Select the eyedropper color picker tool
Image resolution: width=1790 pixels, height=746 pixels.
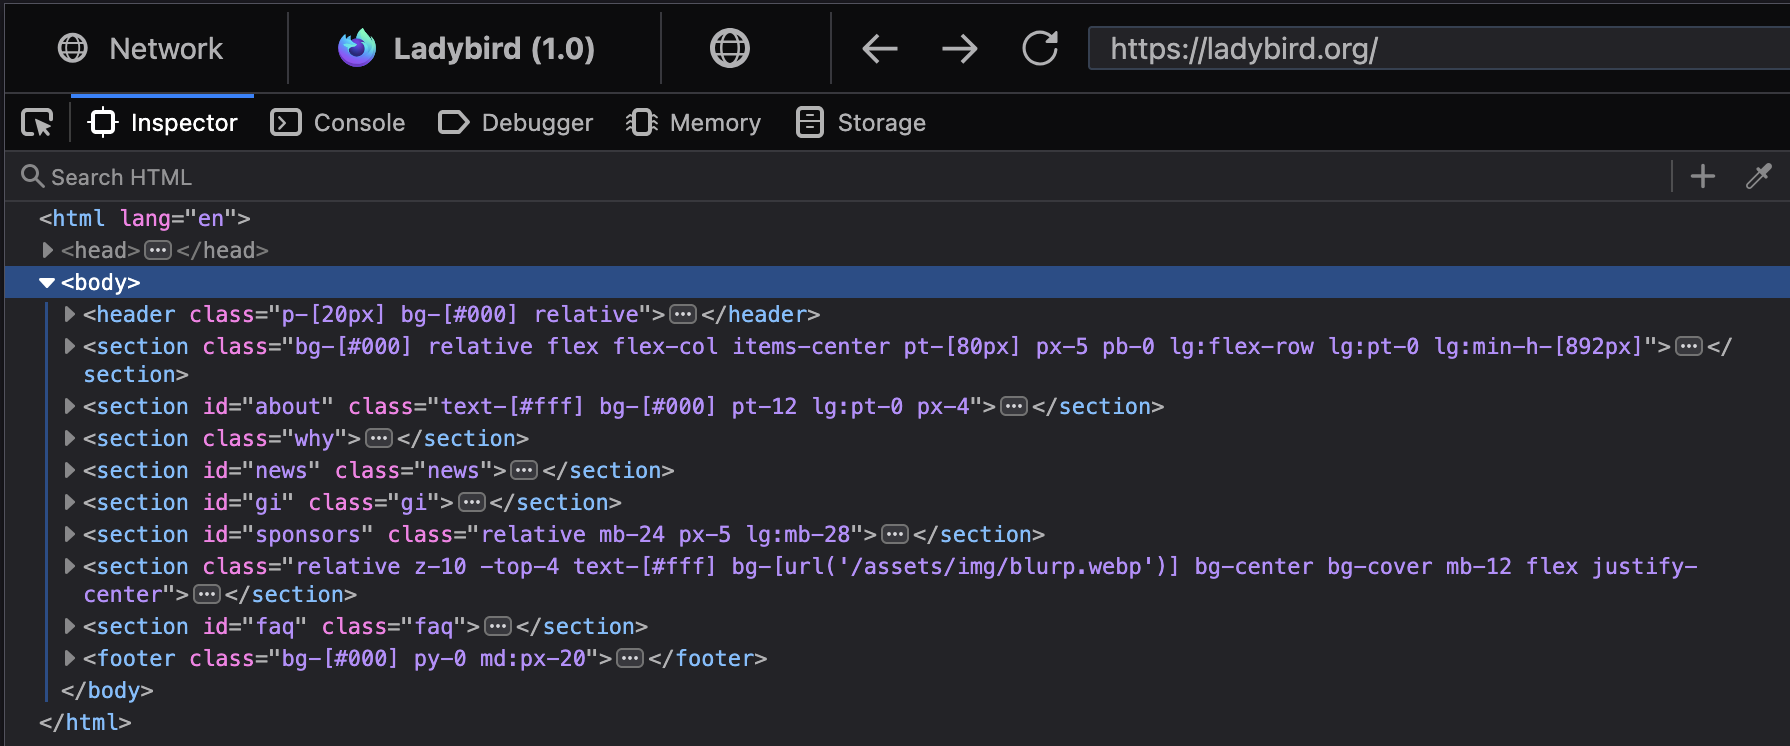coord(1758,177)
